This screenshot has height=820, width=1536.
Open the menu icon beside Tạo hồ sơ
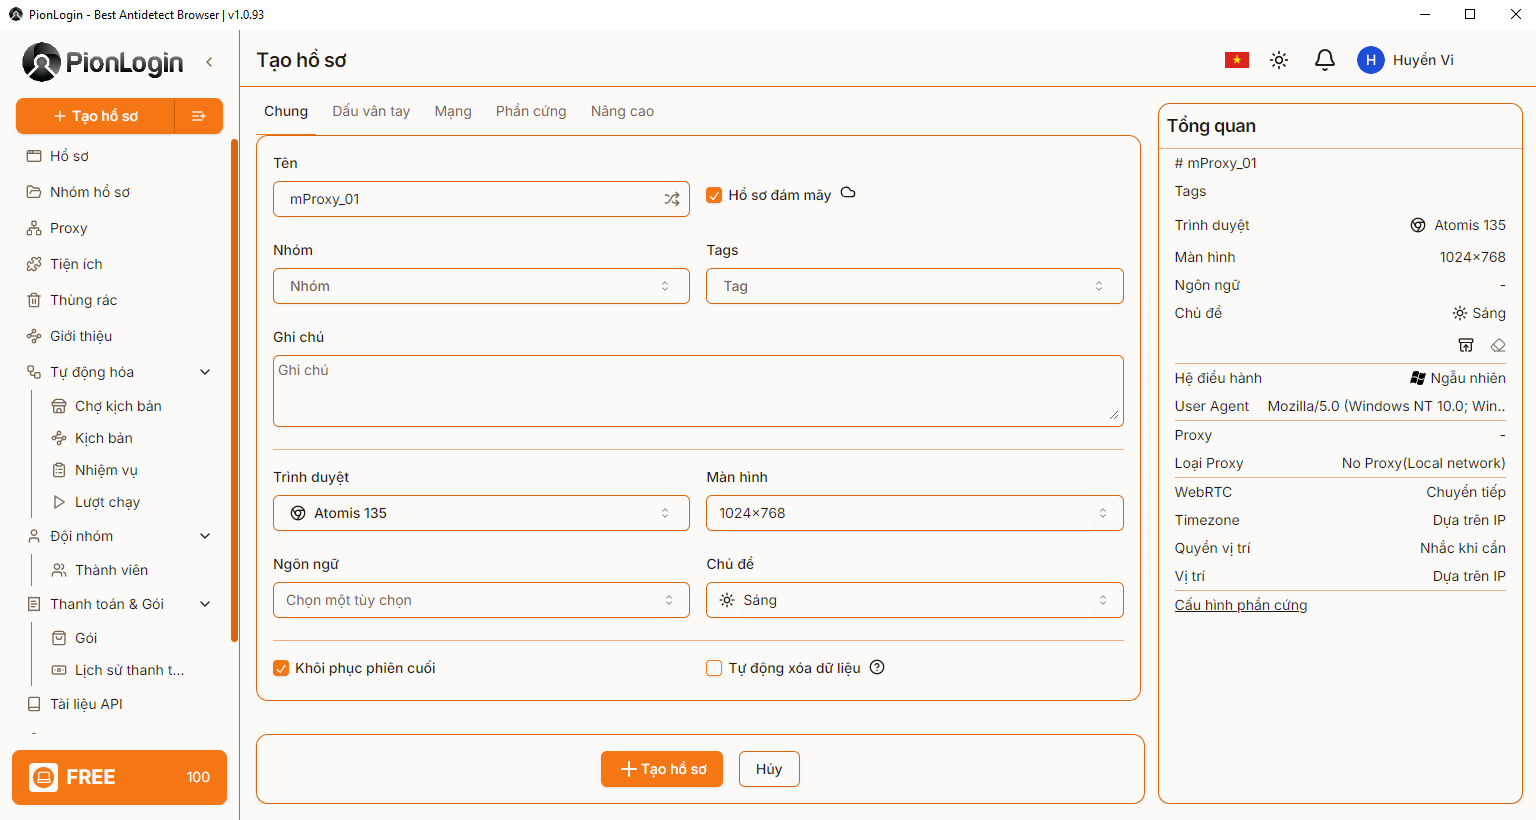click(x=199, y=116)
